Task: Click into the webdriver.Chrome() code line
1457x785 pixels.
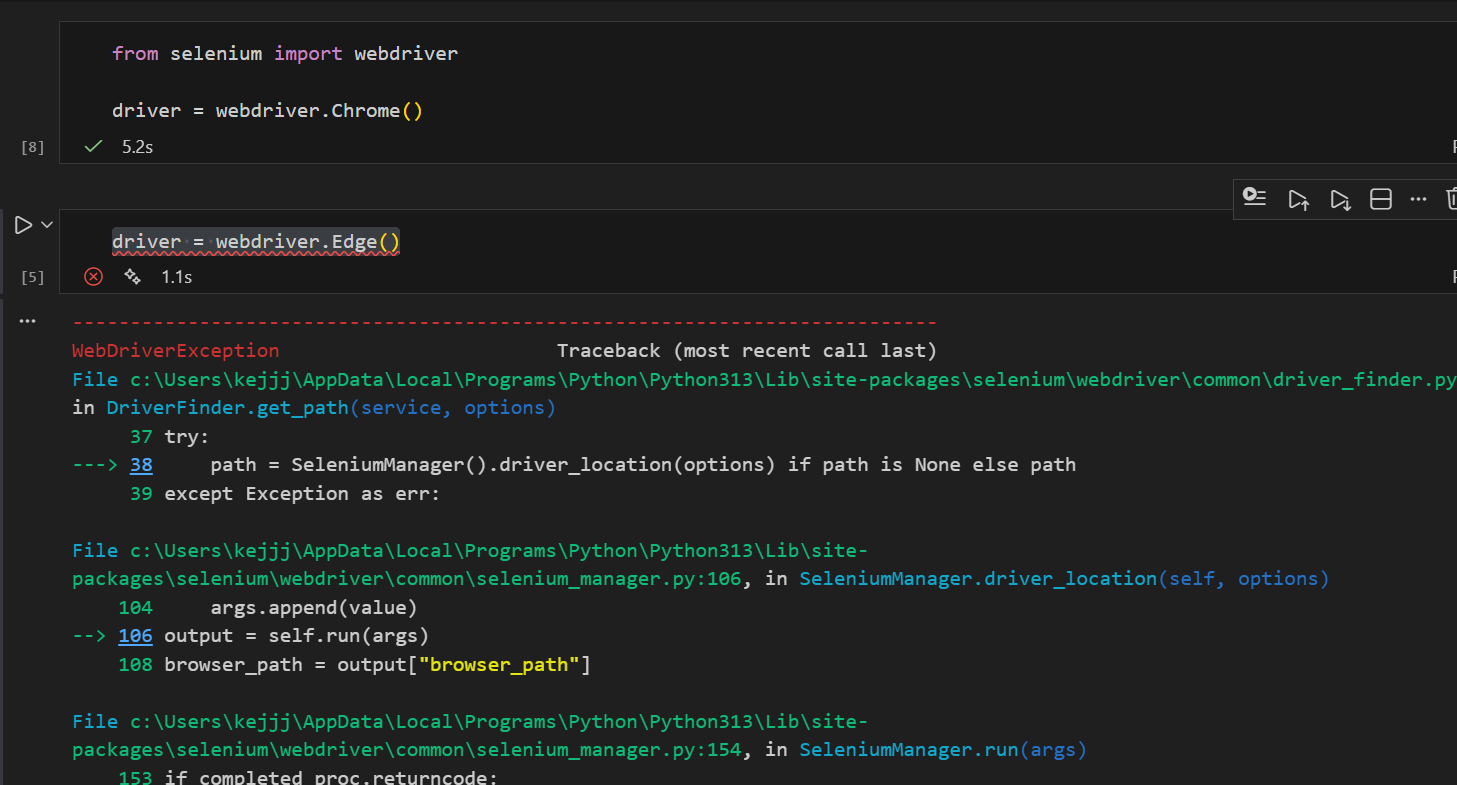Action: (267, 111)
